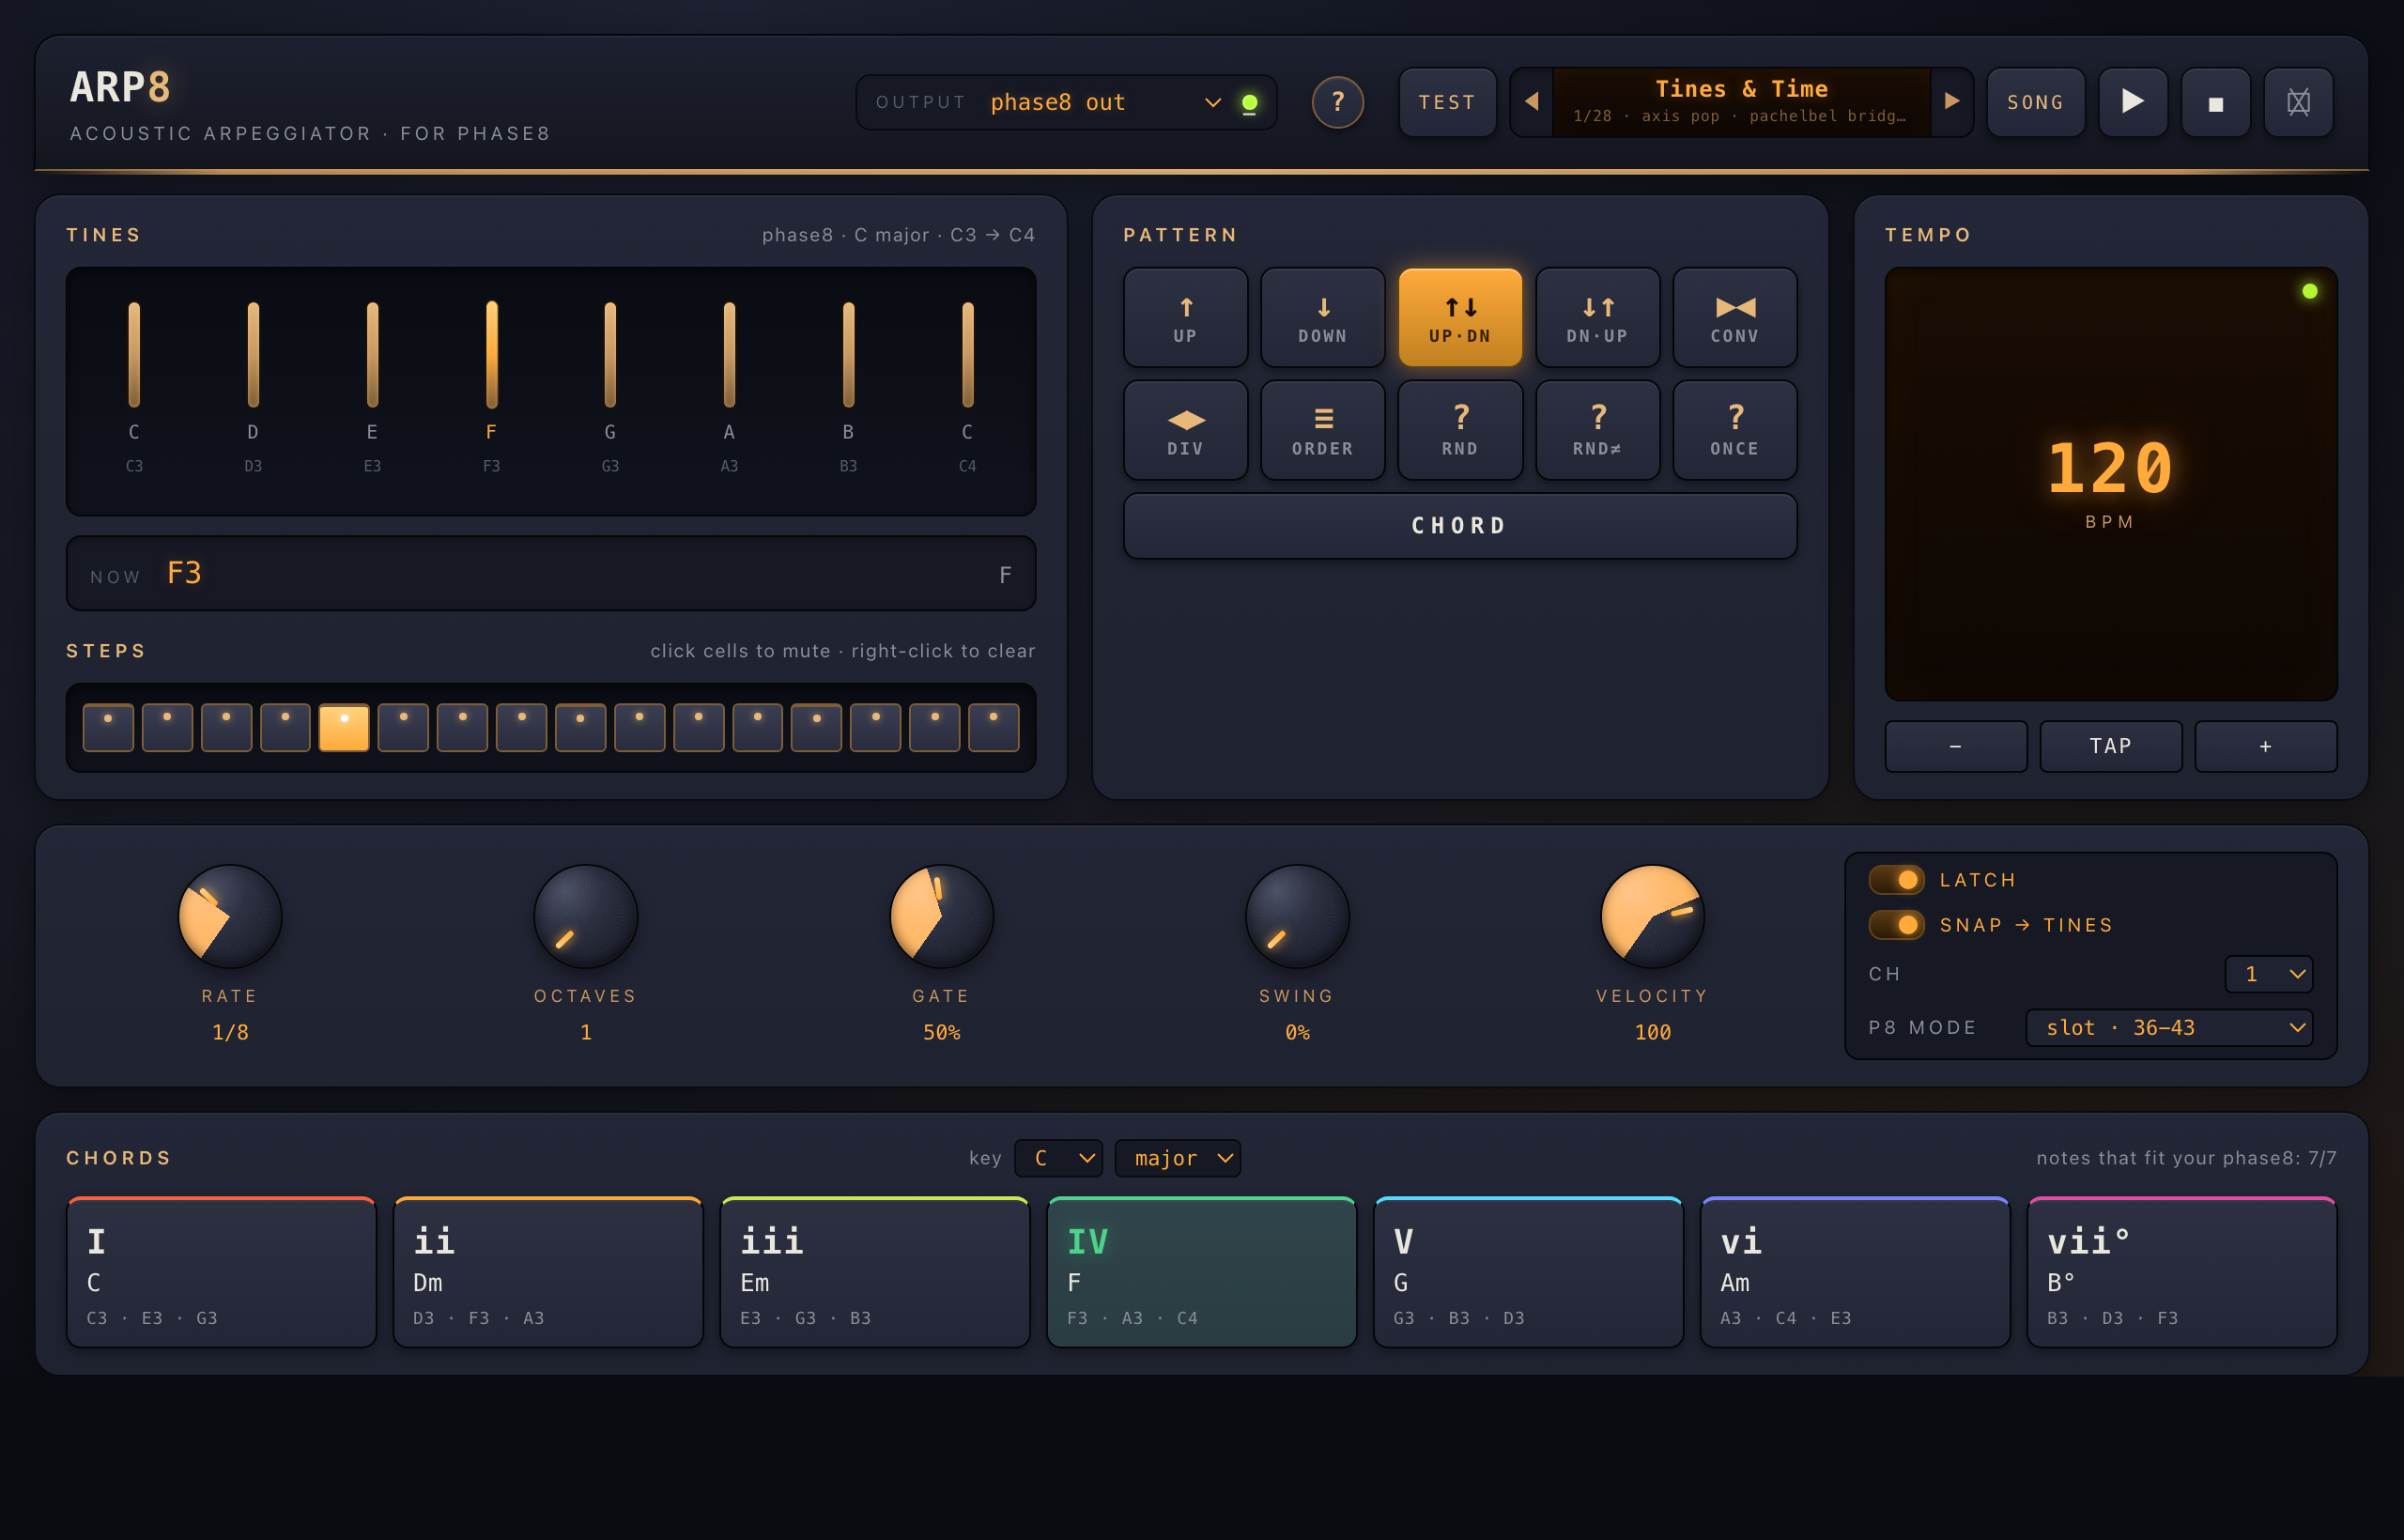This screenshot has height=1540, width=2404.
Task: Click the VELOCITY knob
Action: [1652, 916]
